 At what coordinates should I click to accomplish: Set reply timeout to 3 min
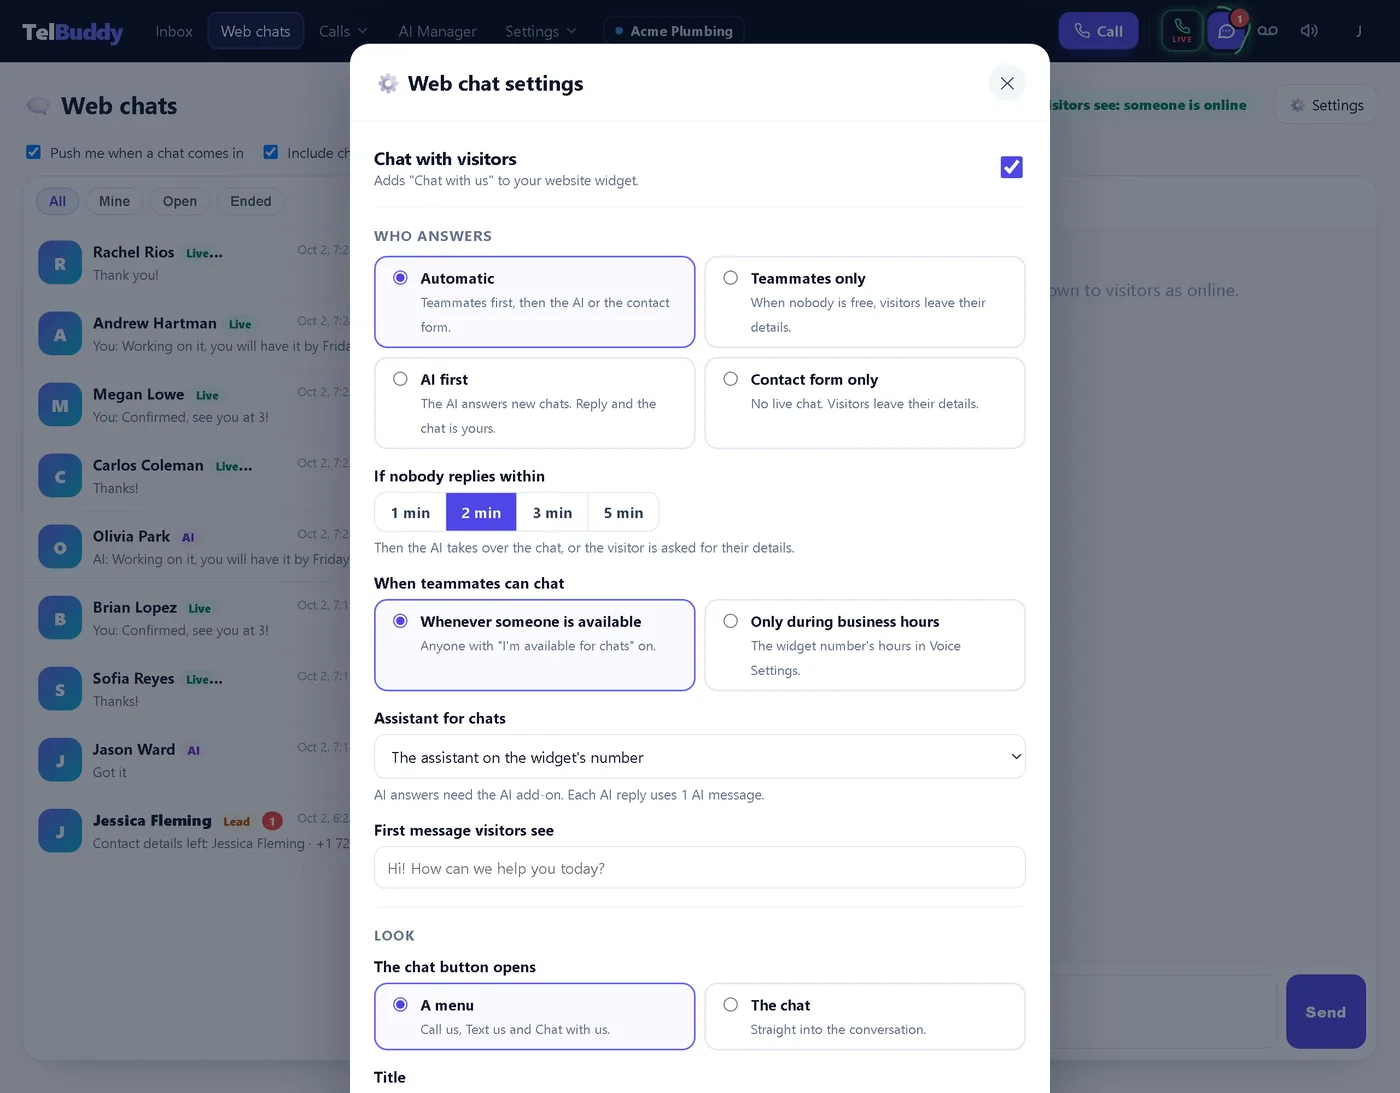click(x=552, y=512)
